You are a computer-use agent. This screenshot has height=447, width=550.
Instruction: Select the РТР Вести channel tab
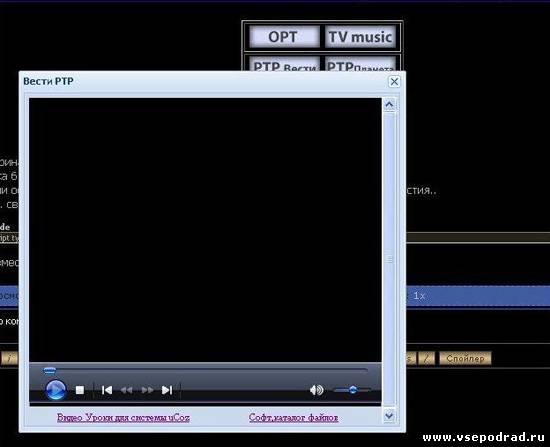click(284, 64)
